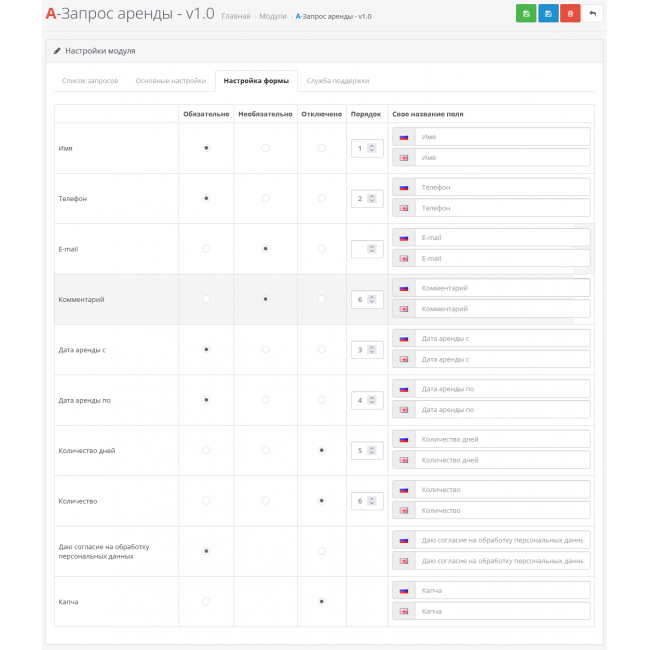
Task: Click the order stepper arrows for Дата аренды с
Action: pos(372,349)
